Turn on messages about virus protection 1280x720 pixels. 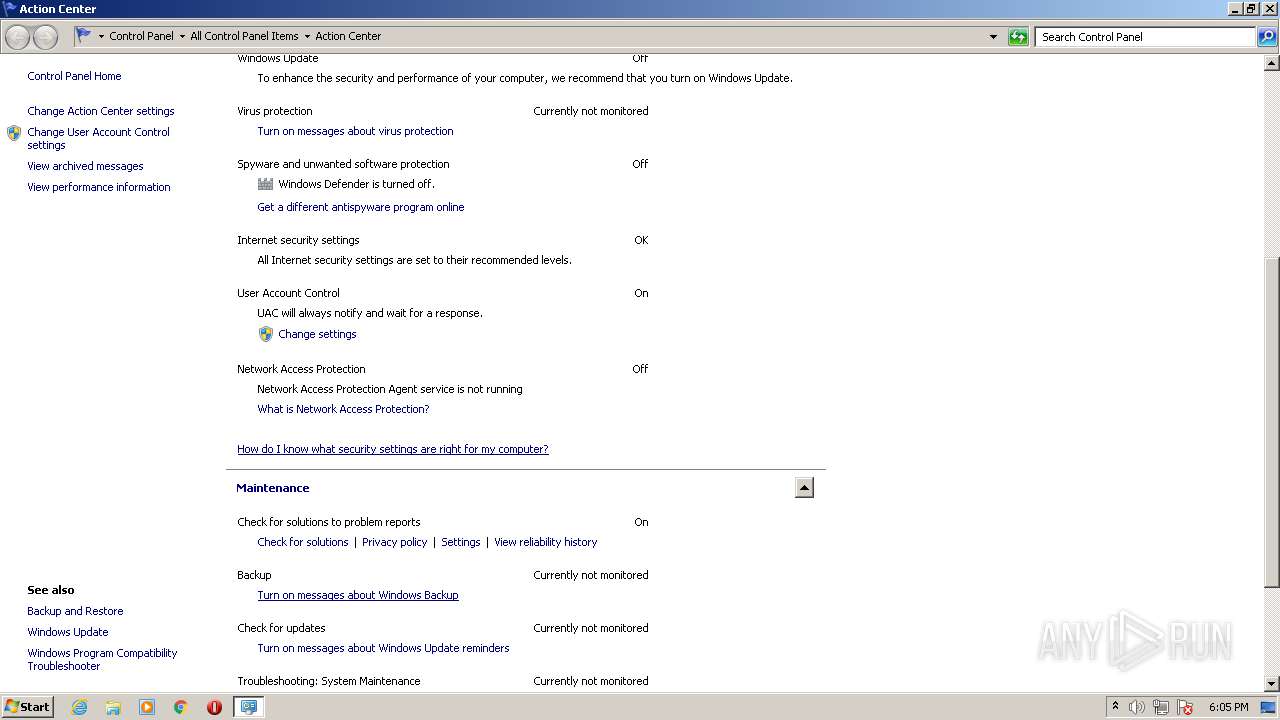point(355,131)
